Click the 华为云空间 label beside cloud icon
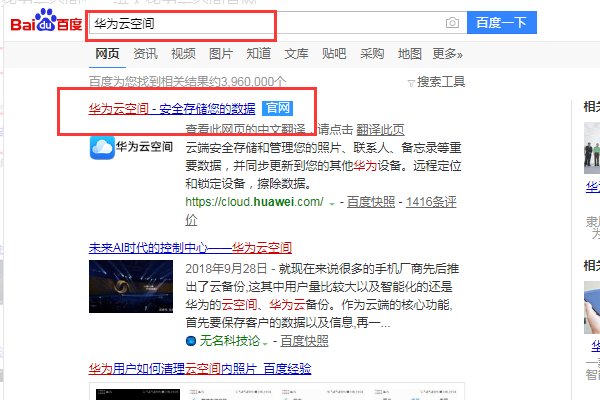Screen dimensions: 600x400 click(x=144, y=147)
